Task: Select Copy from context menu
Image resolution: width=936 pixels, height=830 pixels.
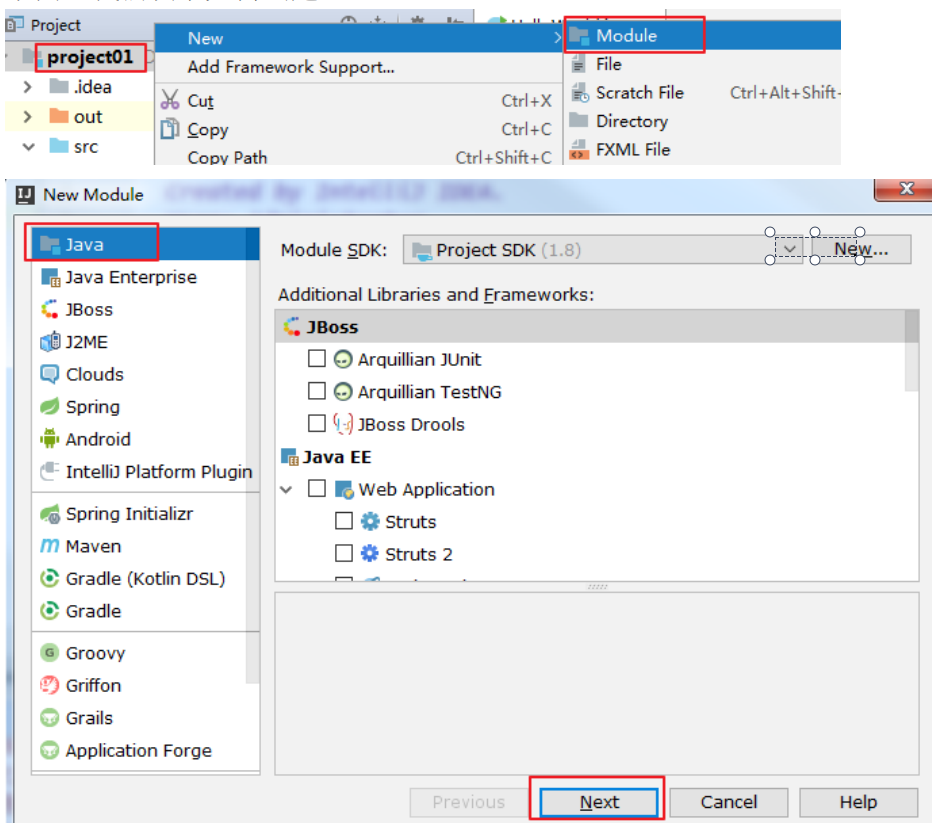Action: click(x=358, y=129)
